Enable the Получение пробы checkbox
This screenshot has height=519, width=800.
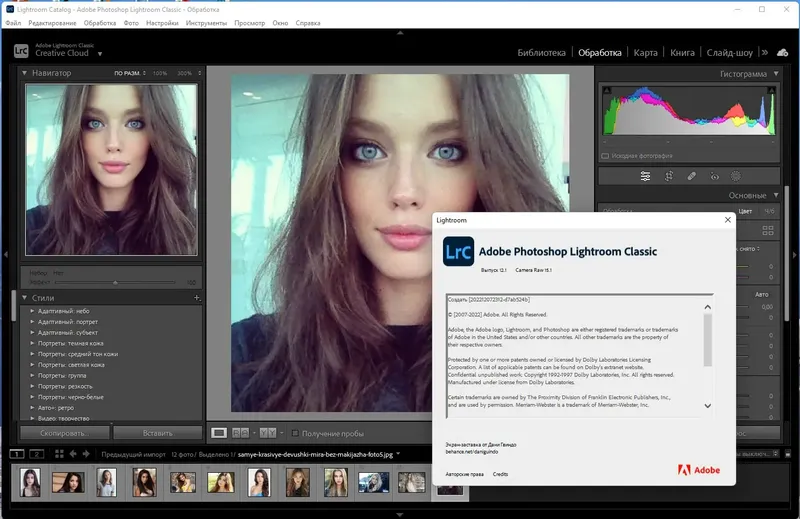[295, 433]
